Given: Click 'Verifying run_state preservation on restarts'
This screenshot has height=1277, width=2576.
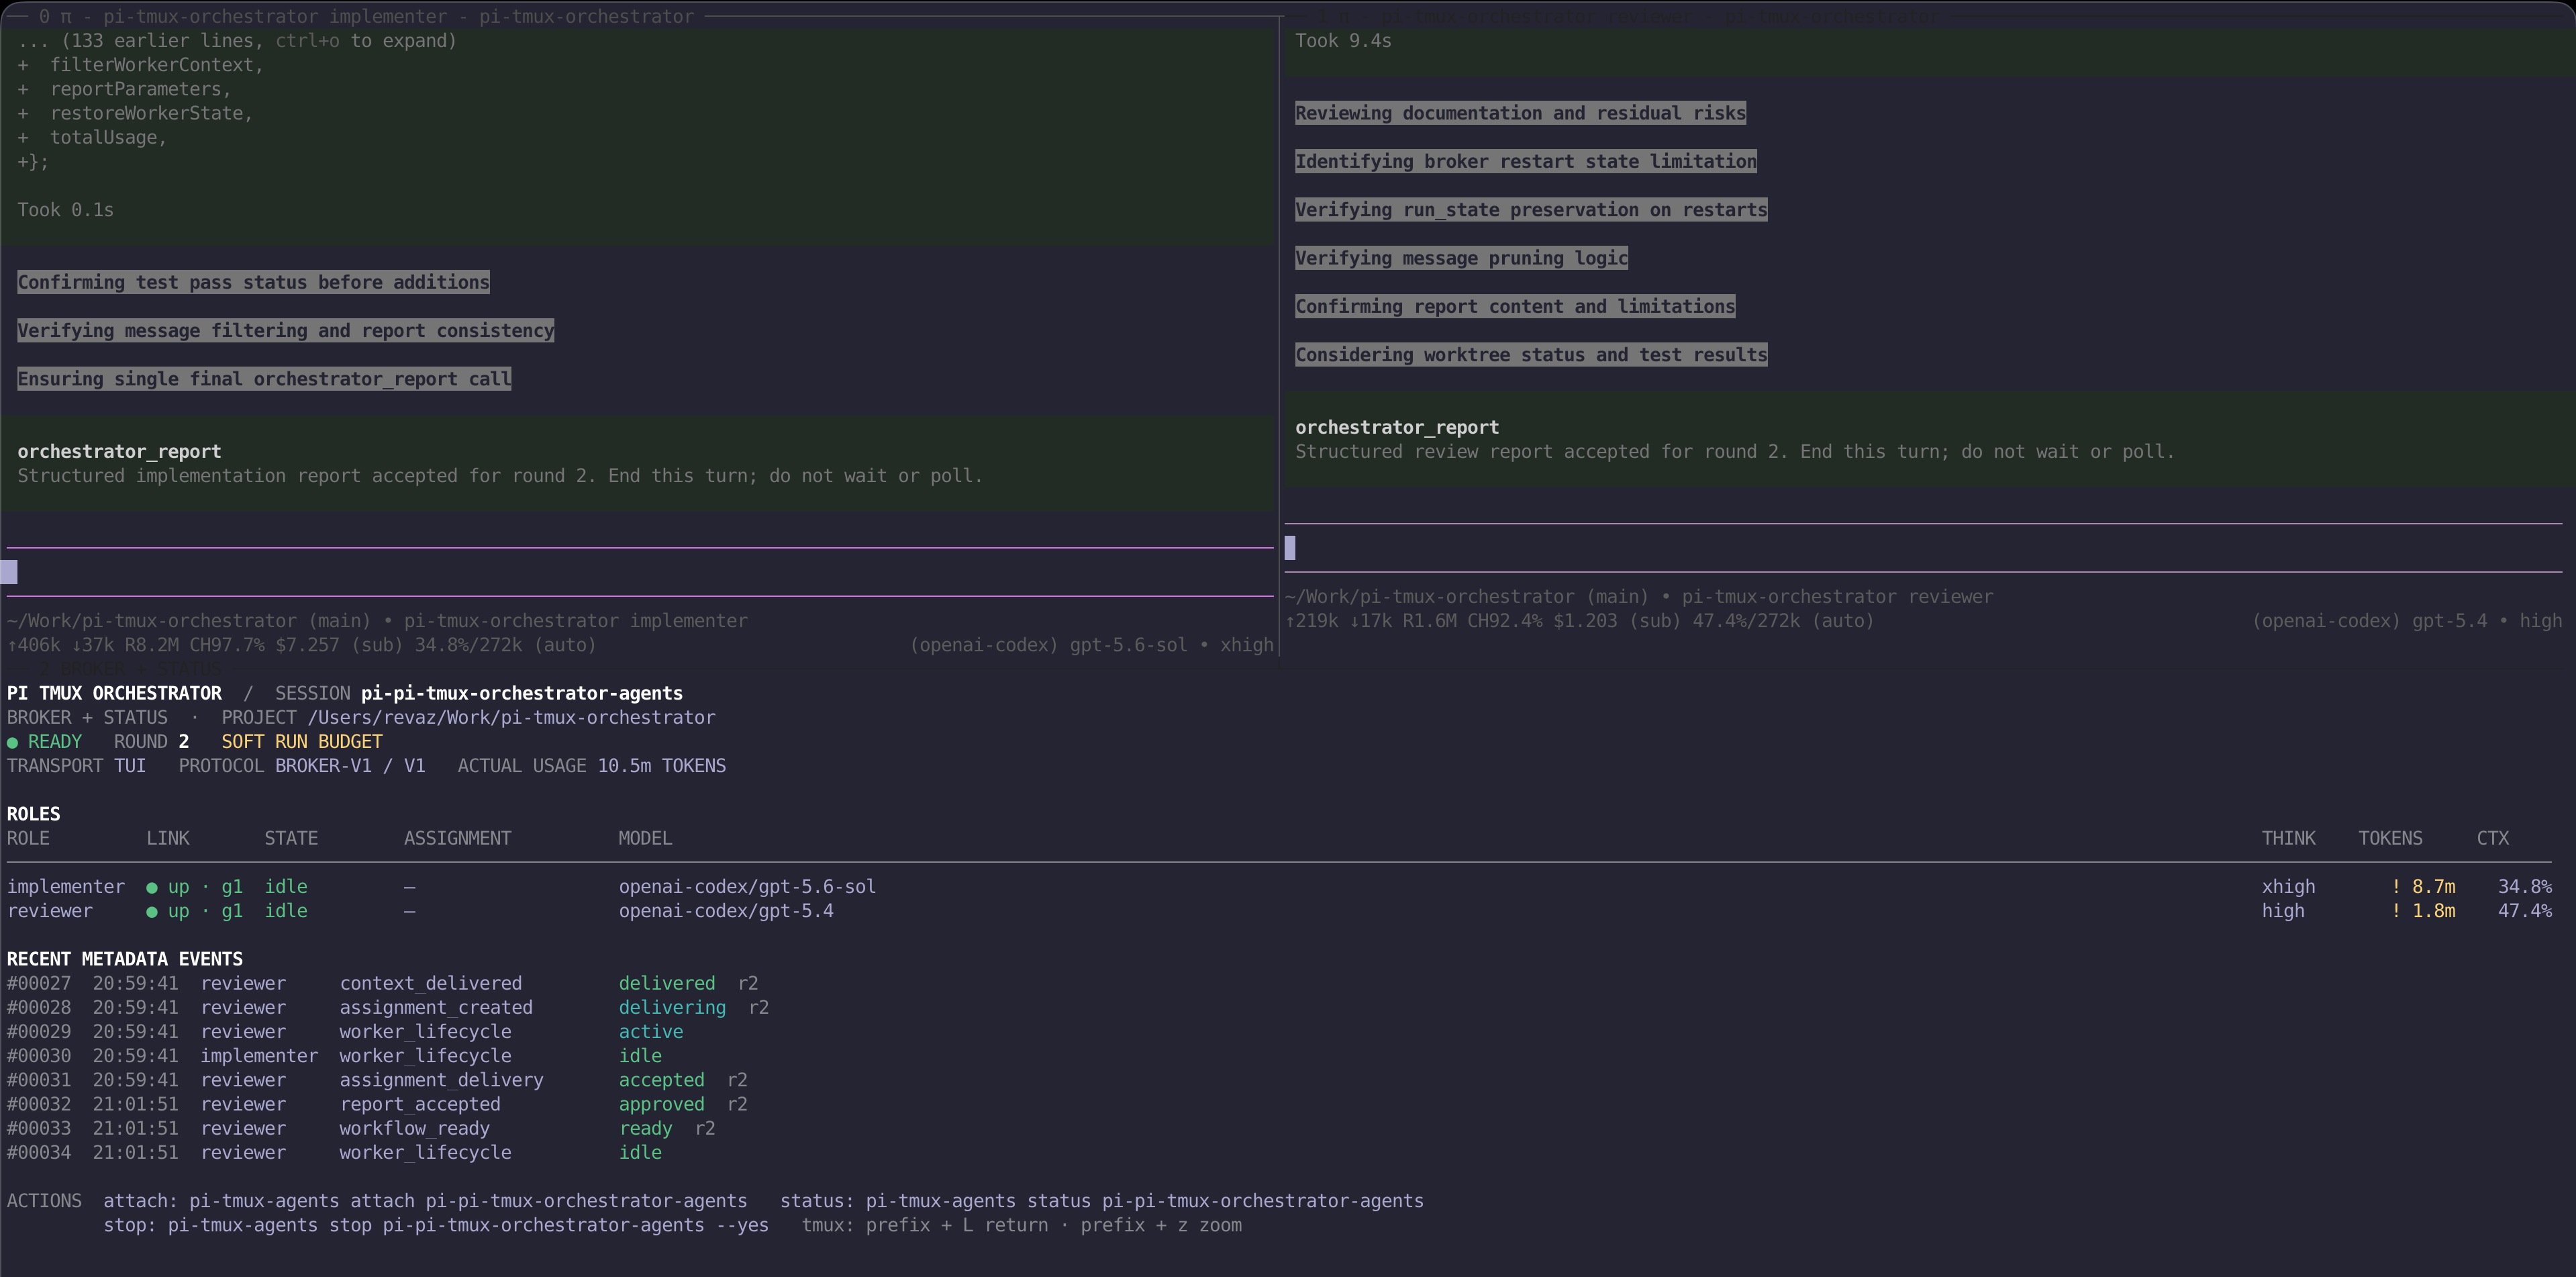Looking at the screenshot, I should 1531,210.
